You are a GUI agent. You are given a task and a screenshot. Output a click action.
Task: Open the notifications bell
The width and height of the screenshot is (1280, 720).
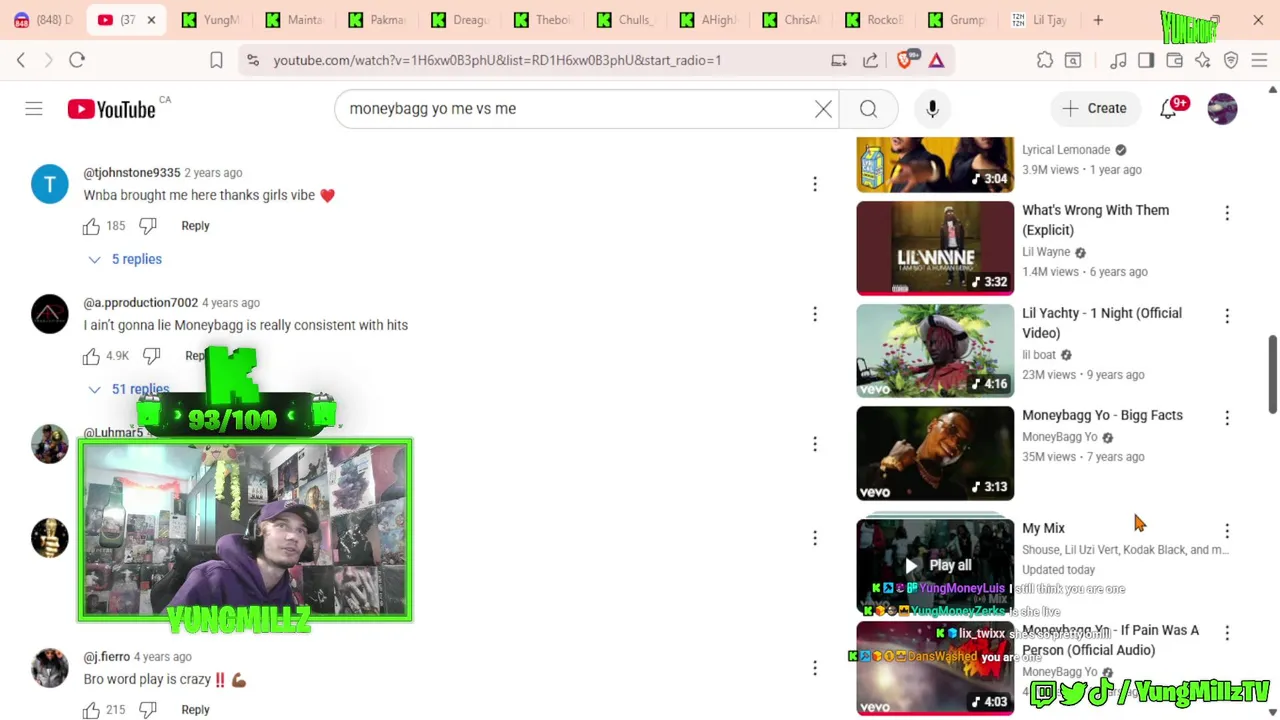(x=1168, y=108)
